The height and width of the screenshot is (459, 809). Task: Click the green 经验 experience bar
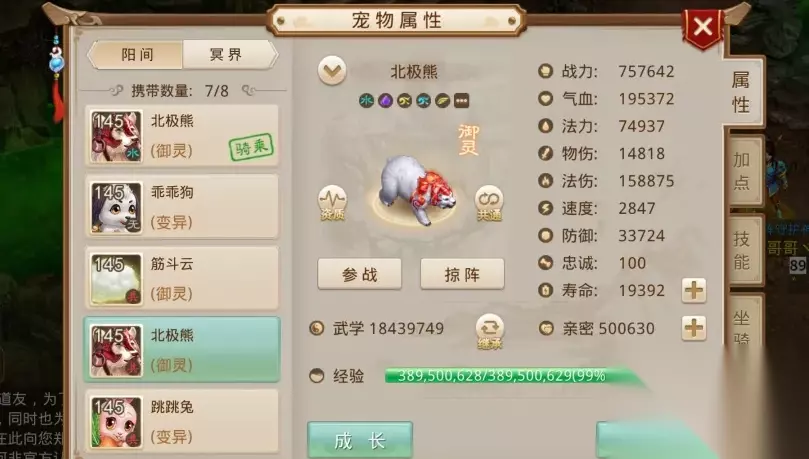(511, 375)
